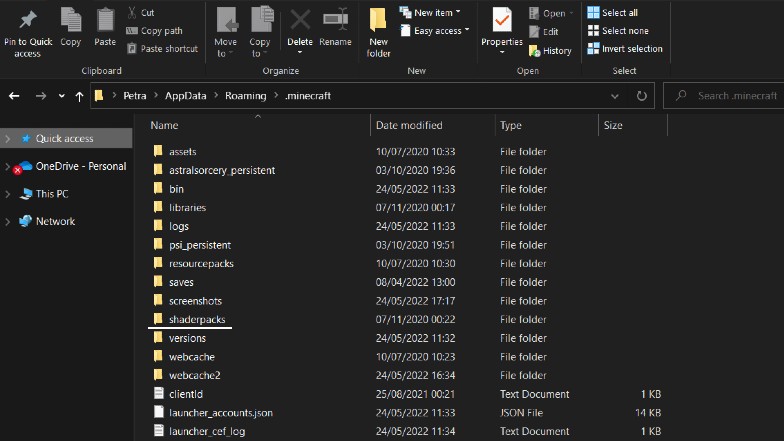Screen dimensions: 784x441
Task: Go back with the Back arrow
Action: [14, 96]
